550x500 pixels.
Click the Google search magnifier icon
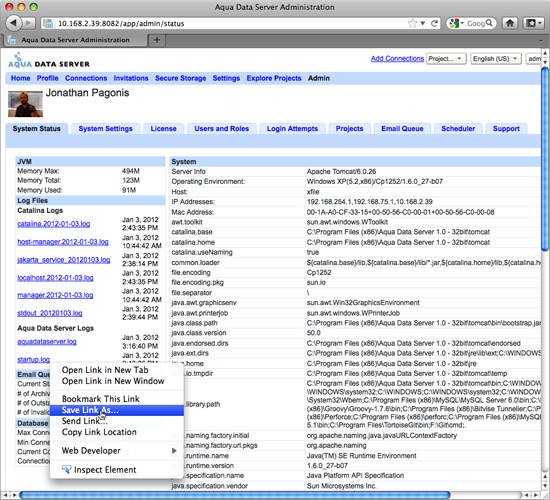point(489,23)
